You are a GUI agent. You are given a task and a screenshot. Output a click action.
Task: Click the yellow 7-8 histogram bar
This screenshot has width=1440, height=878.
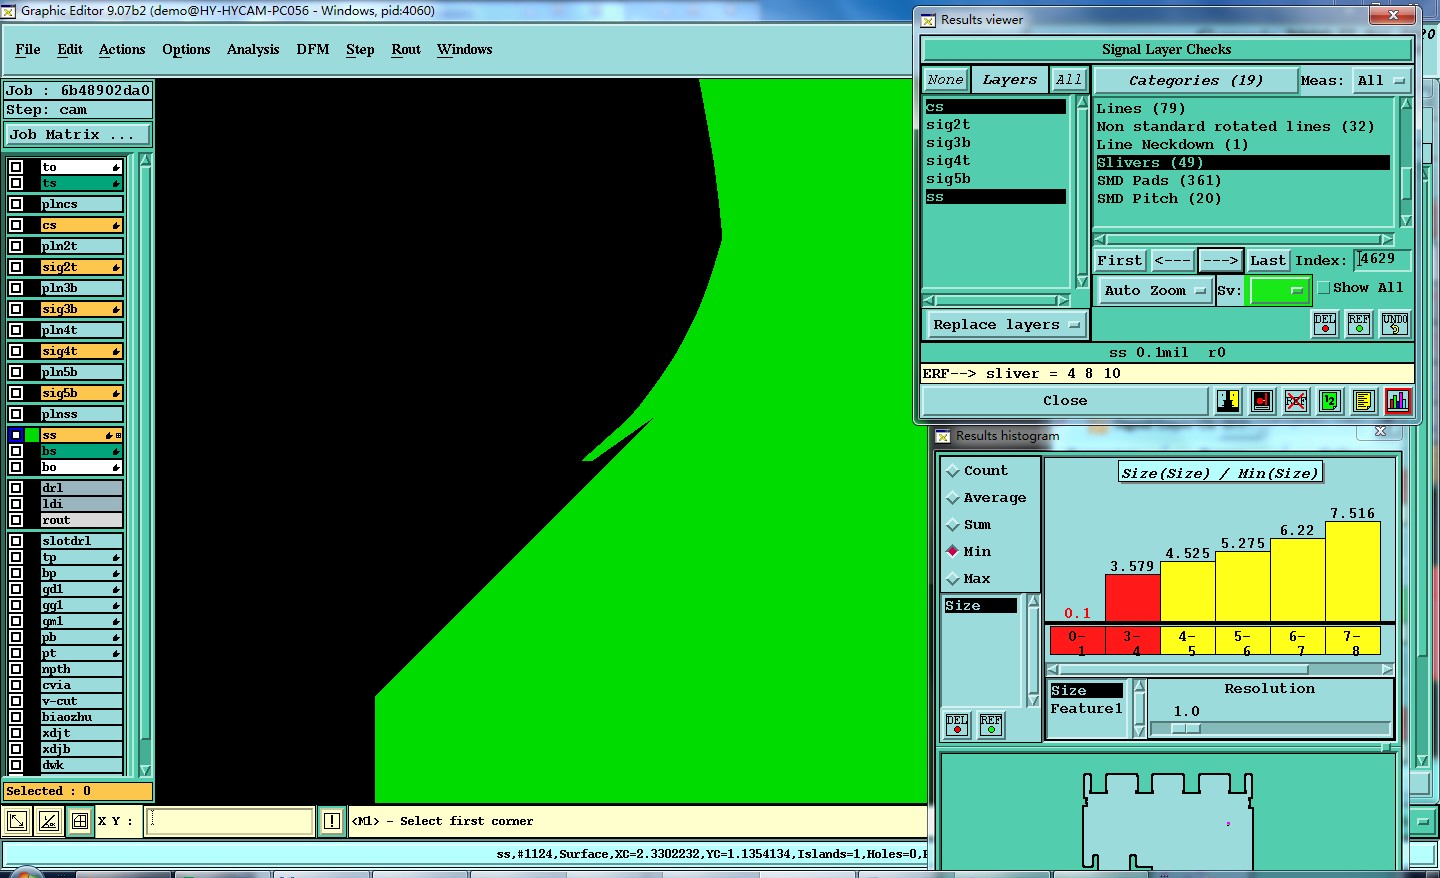pyautogui.click(x=1353, y=571)
